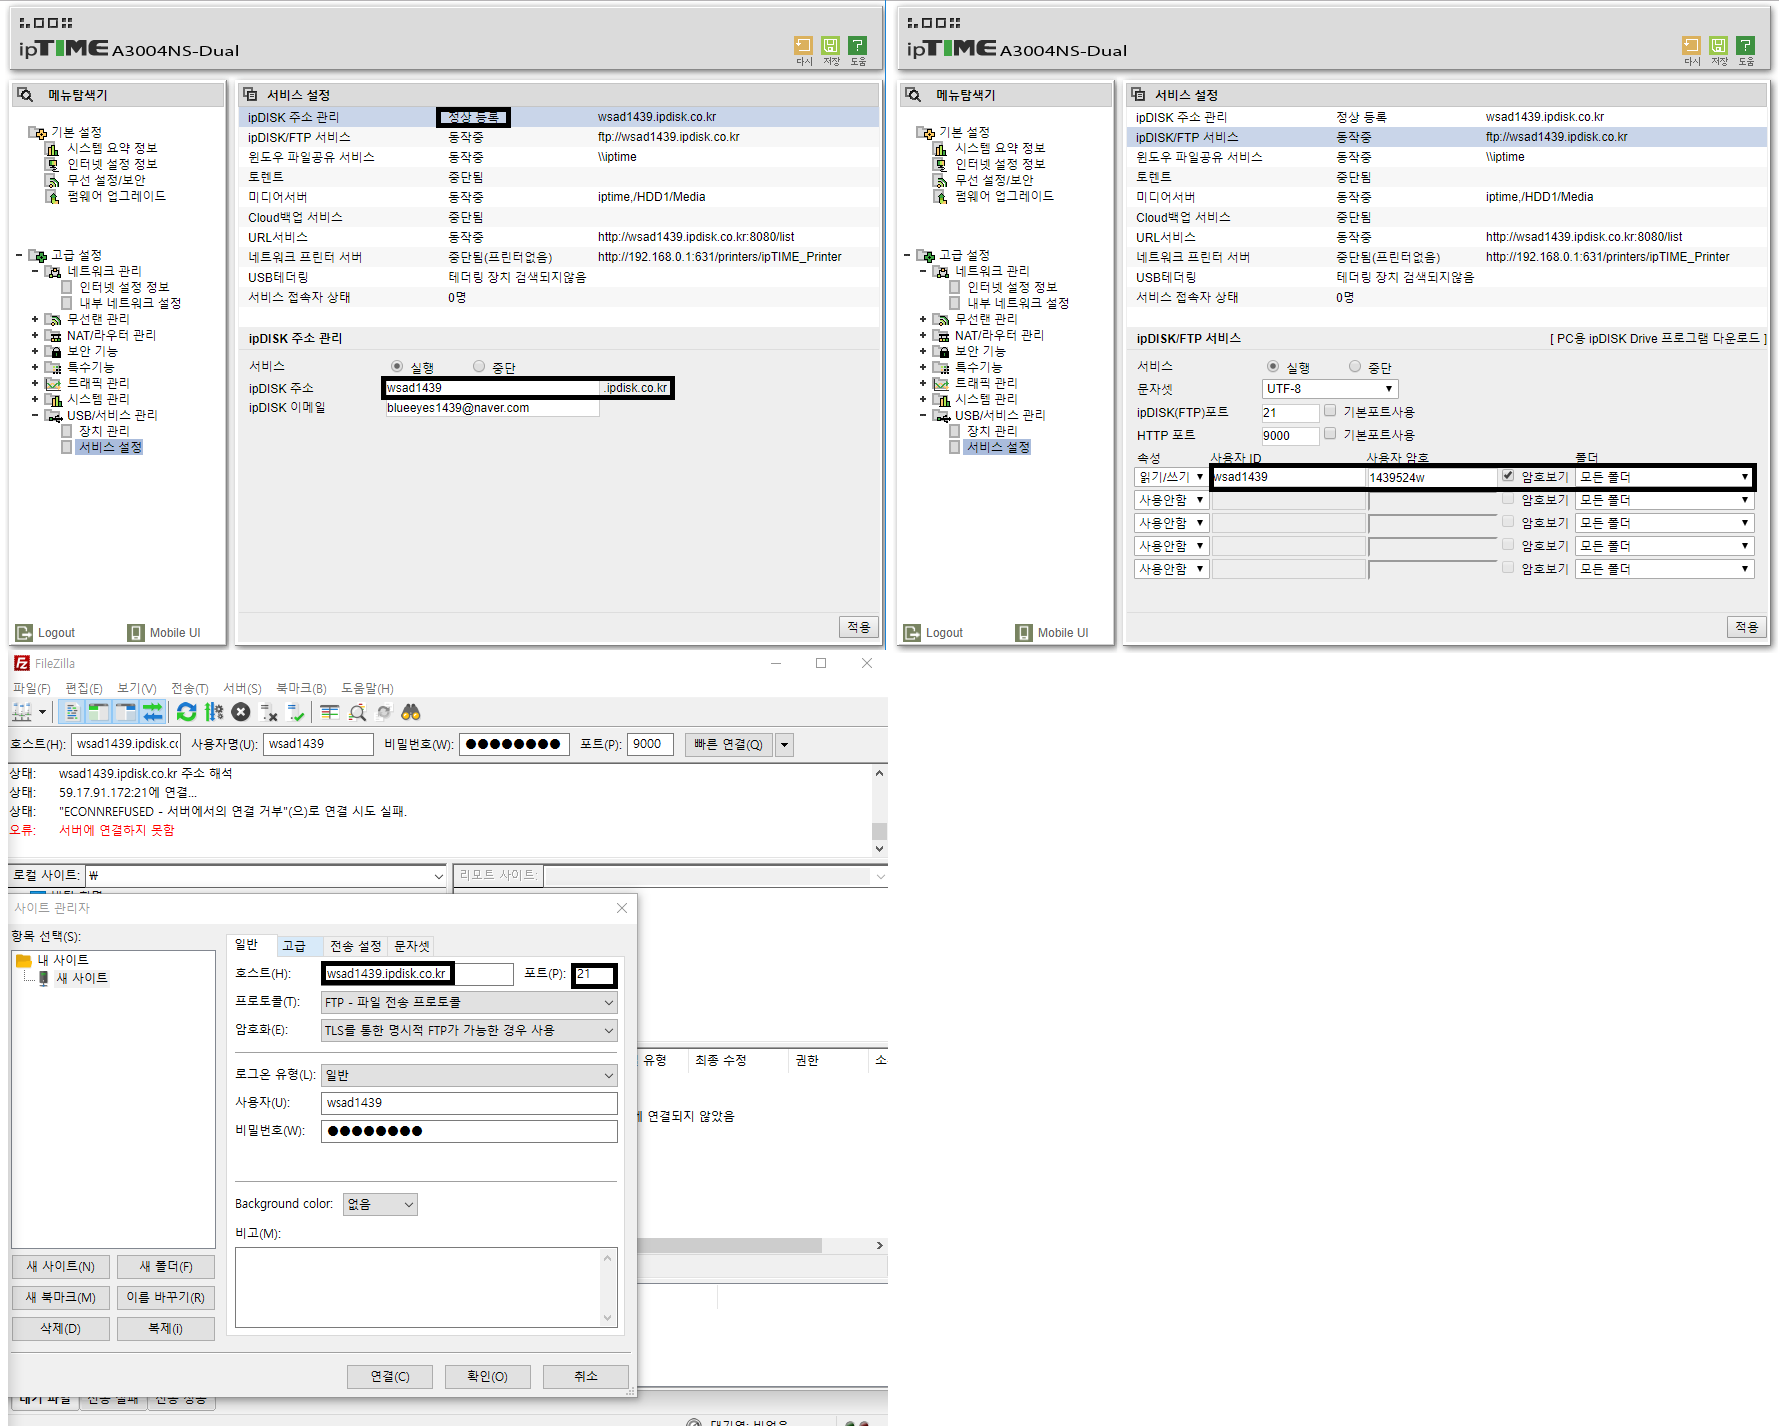Open quick connect history dropdown arrow
Image resolution: width=1779 pixels, height=1426 pixels.
coord(785,744)
